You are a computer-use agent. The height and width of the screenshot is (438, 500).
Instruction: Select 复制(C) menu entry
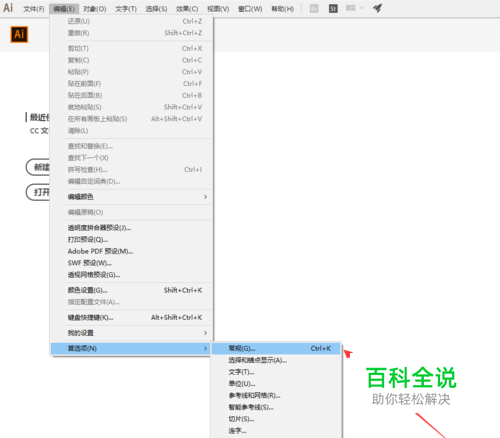[x=132, y=60]
